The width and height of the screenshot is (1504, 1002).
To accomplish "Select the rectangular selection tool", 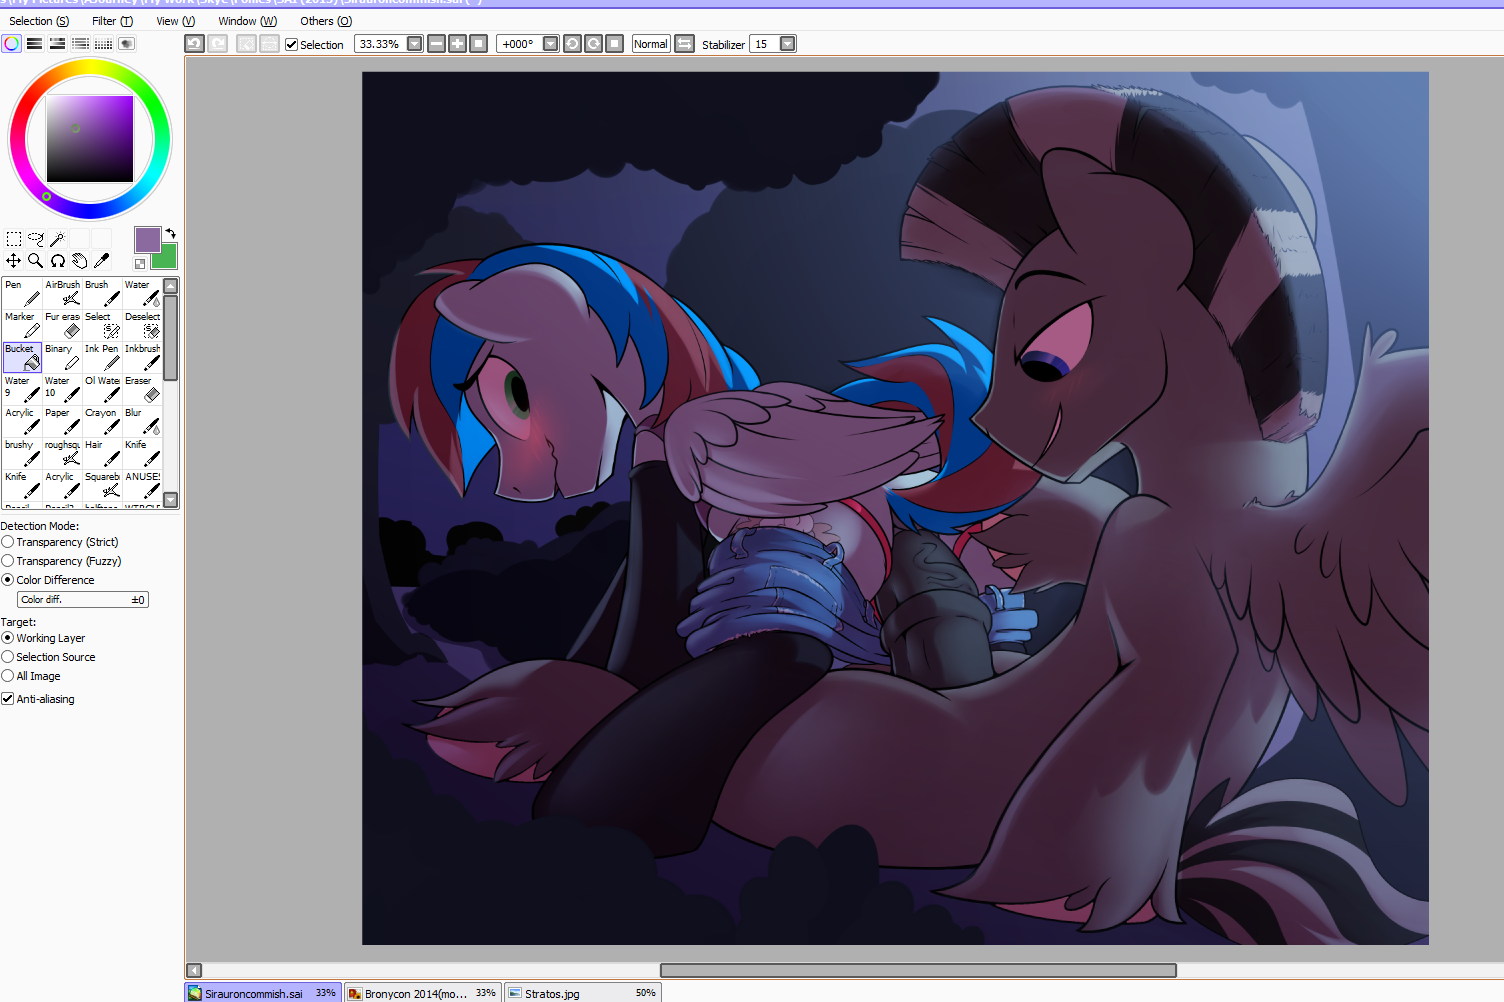I will pyautogui.click(x=14, y=239).
